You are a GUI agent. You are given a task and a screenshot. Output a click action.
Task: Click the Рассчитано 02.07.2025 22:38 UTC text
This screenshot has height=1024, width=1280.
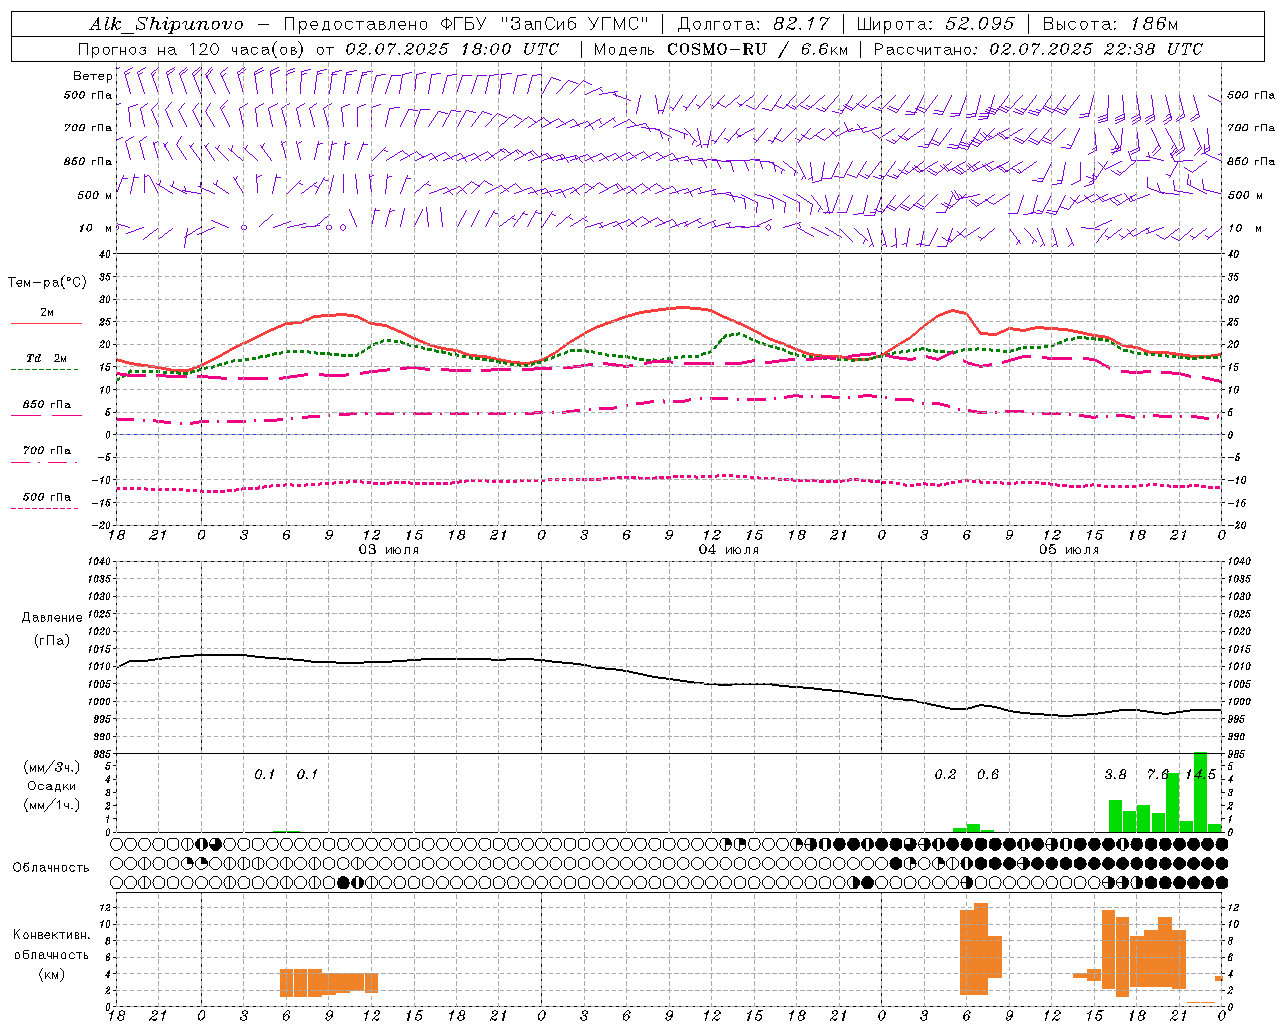[1038, 49]
